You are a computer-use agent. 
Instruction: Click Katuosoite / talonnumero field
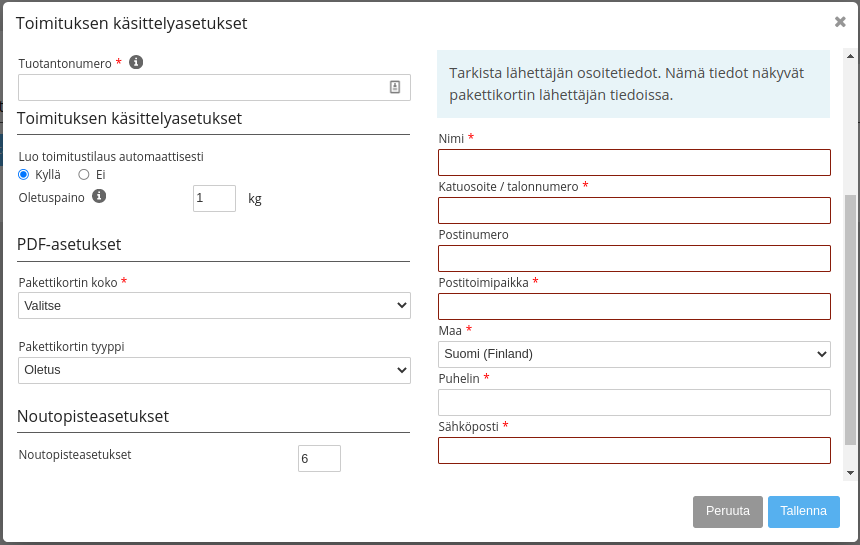(x=634, y=211)
